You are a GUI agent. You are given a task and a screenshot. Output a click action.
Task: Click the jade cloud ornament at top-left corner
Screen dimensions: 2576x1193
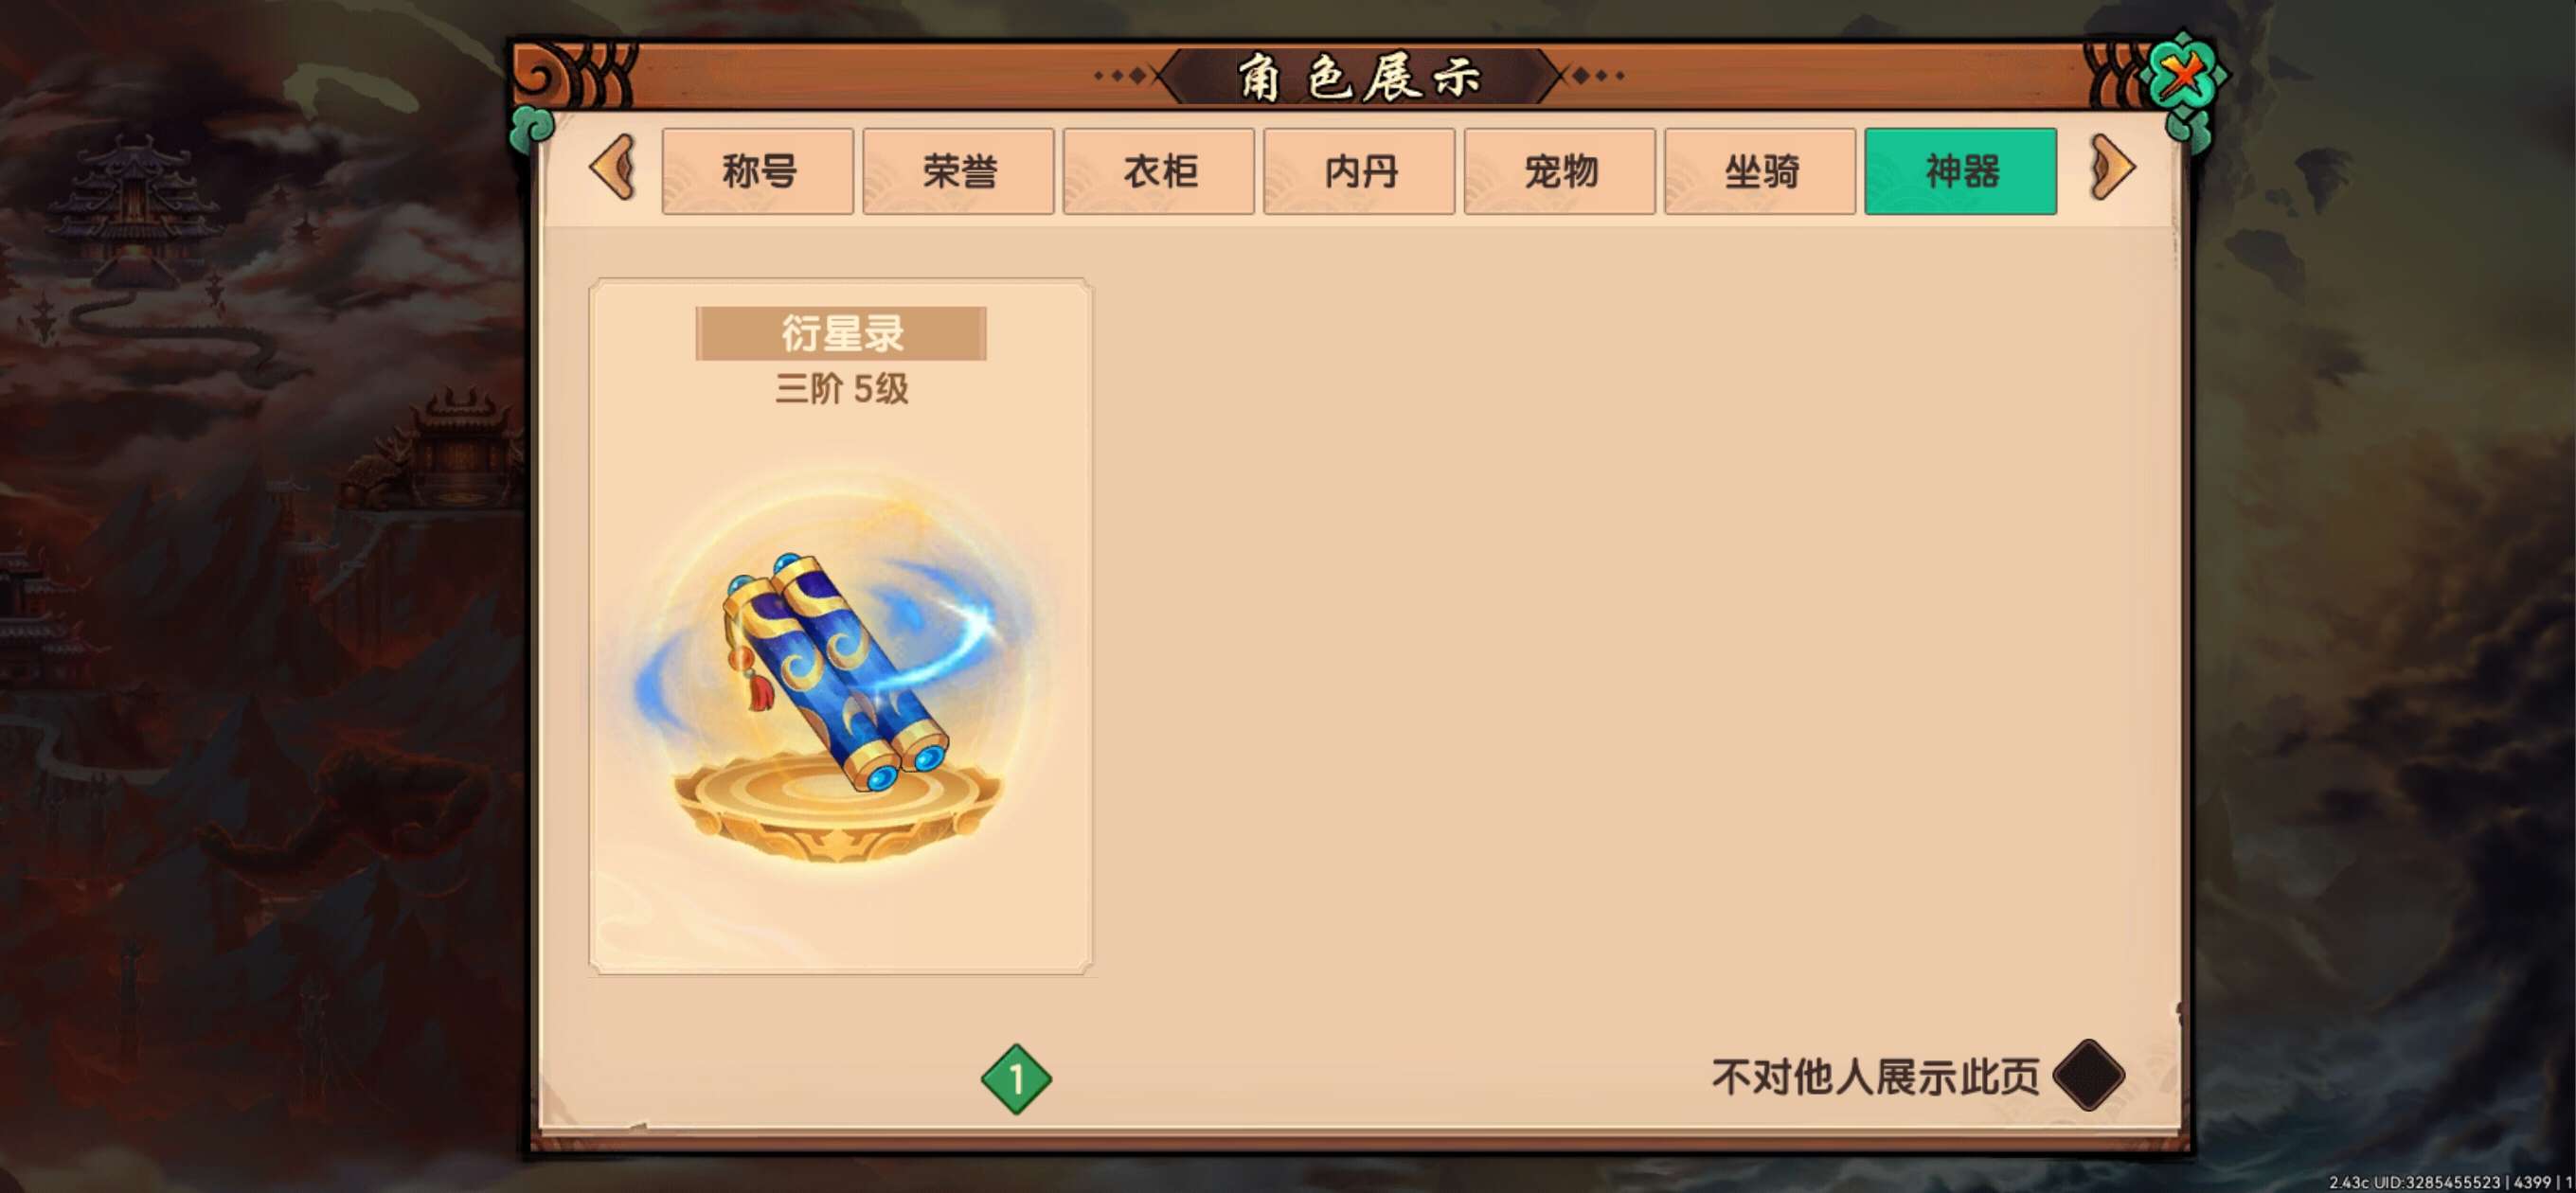[531, 130]
